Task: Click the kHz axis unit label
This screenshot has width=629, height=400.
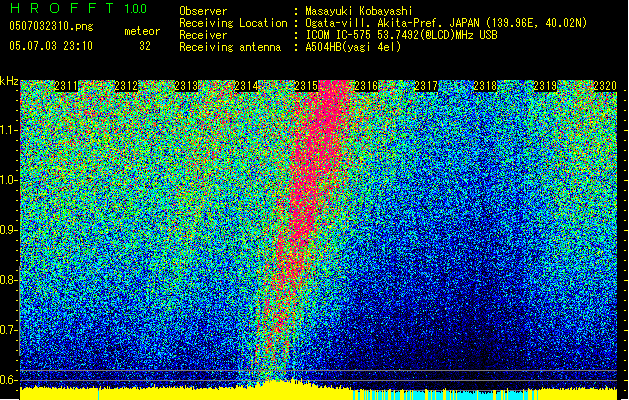Action: (9, 81)
